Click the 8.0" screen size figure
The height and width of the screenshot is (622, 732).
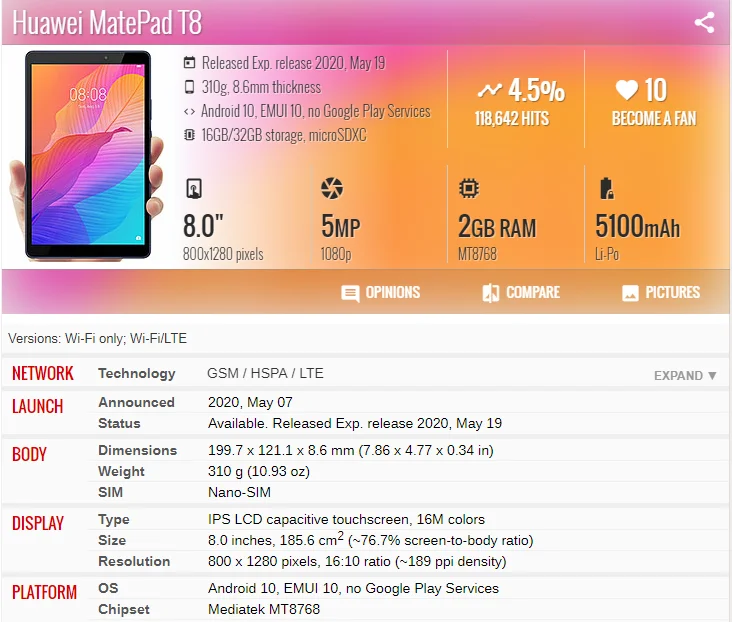[203, 226]
